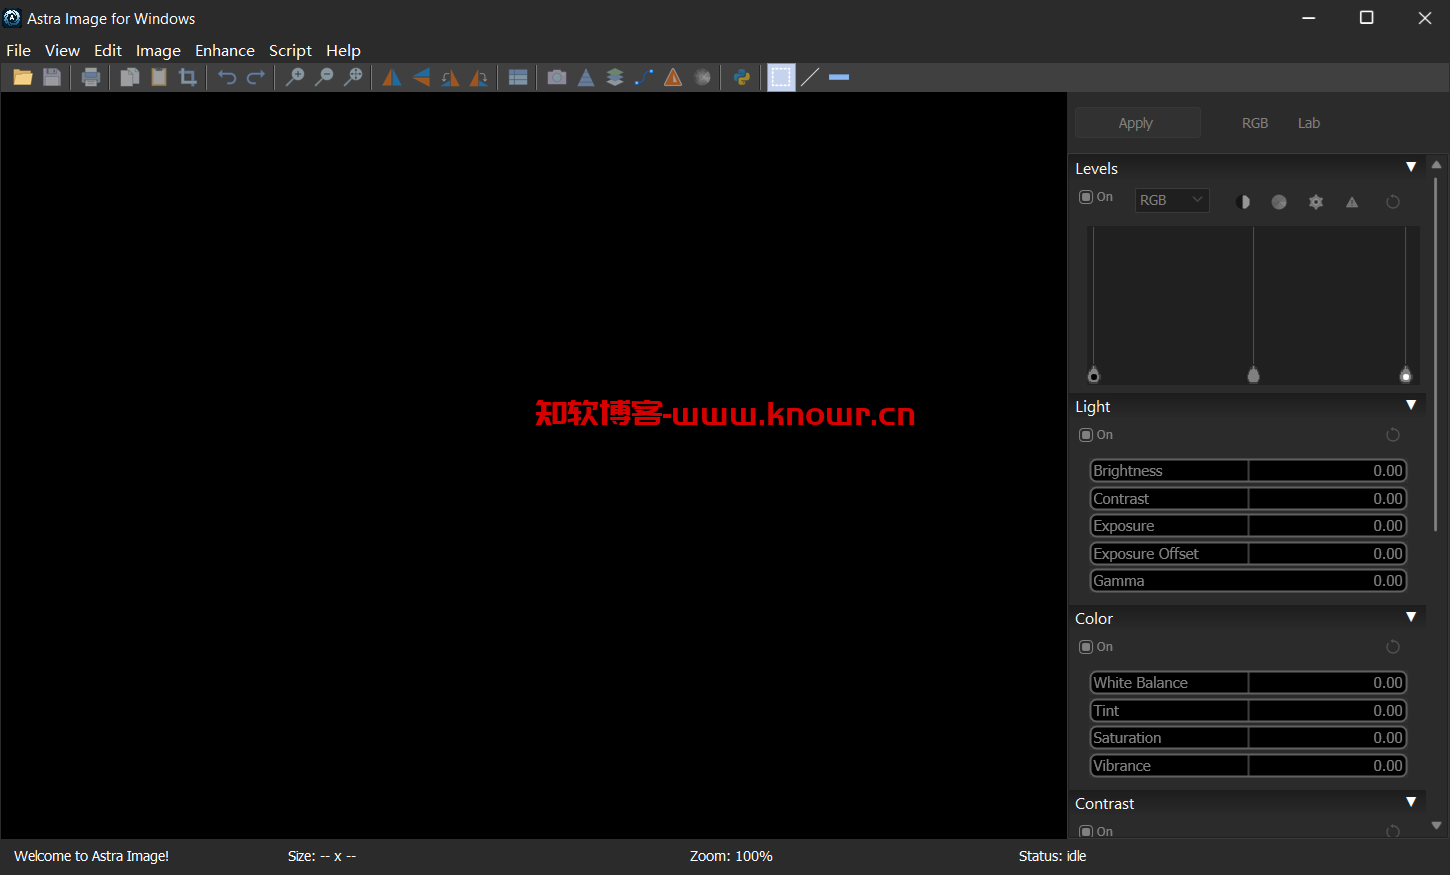Viewport: 1450px width, 875px height.
Task: Toggle the Contrast section On checkbox
Action: coord(1086,831)
